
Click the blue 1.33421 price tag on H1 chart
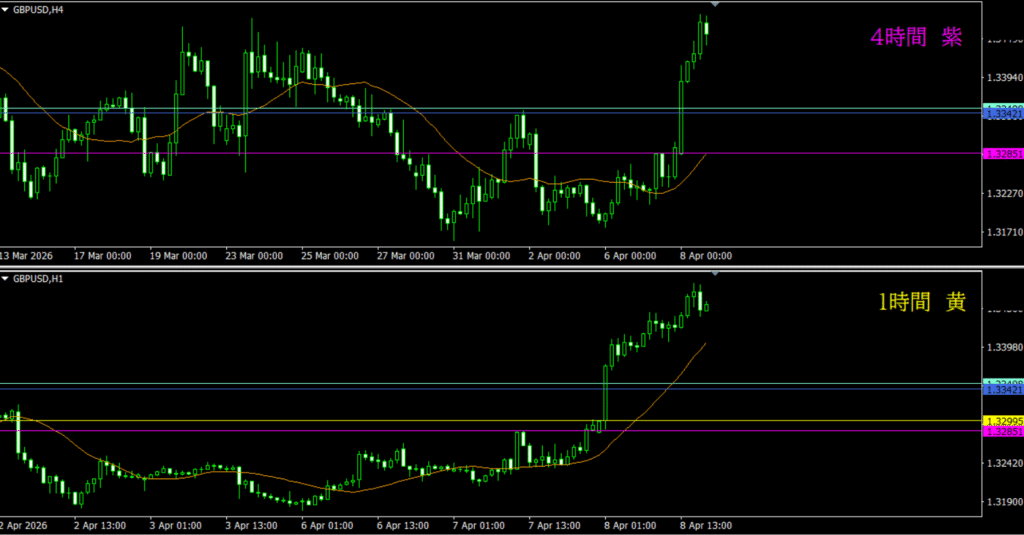[x=1003, y=390]
